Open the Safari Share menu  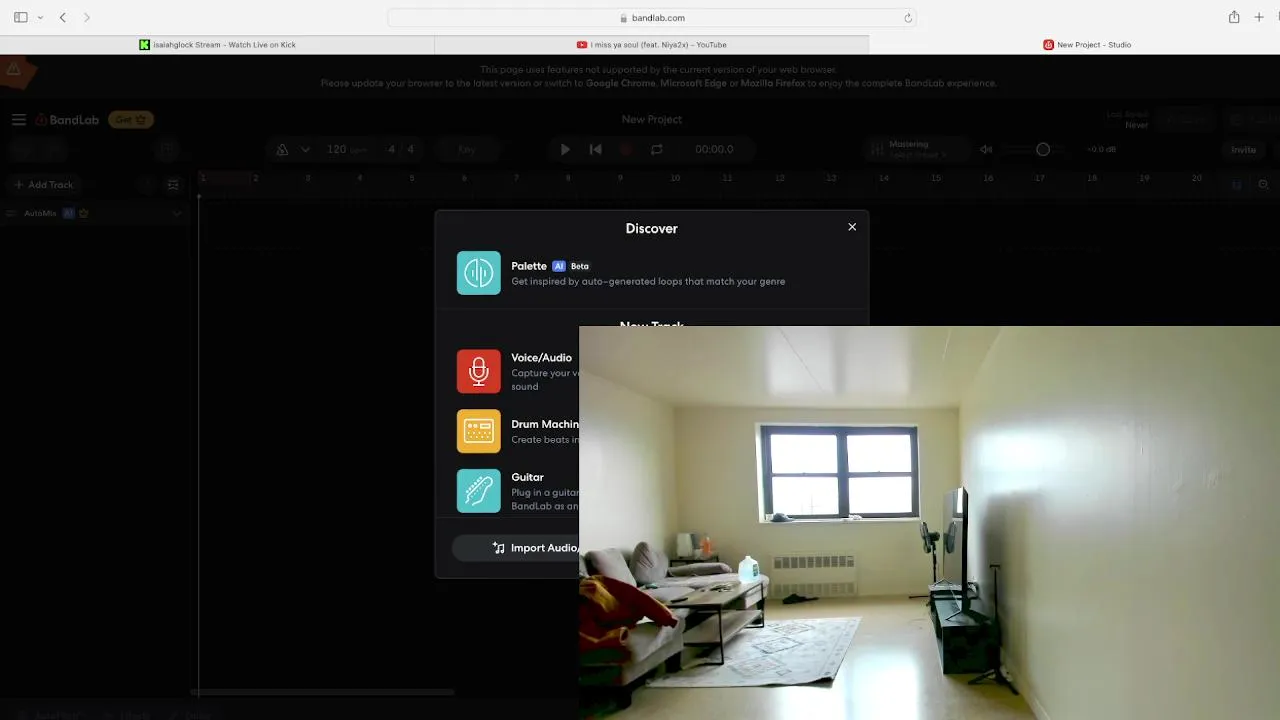coord(1234,17)
